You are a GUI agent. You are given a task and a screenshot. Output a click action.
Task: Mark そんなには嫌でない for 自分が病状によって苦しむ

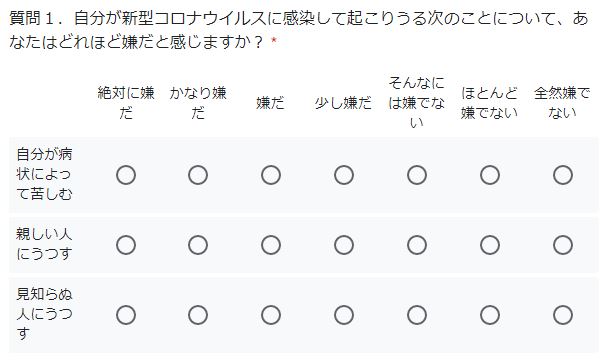coord(417,175)
